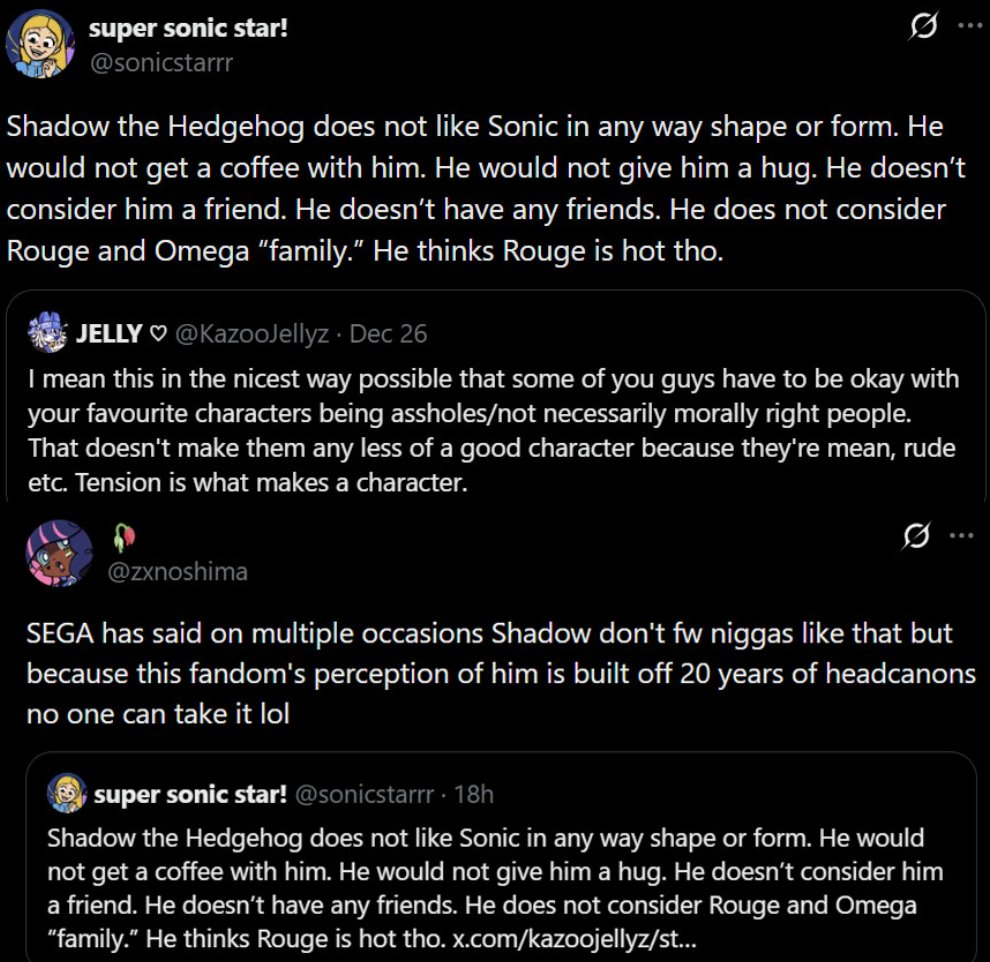Click the 18h timestamp on the quoted post
The height and width of the screenshot is (962, 990).
pos(474,794)
